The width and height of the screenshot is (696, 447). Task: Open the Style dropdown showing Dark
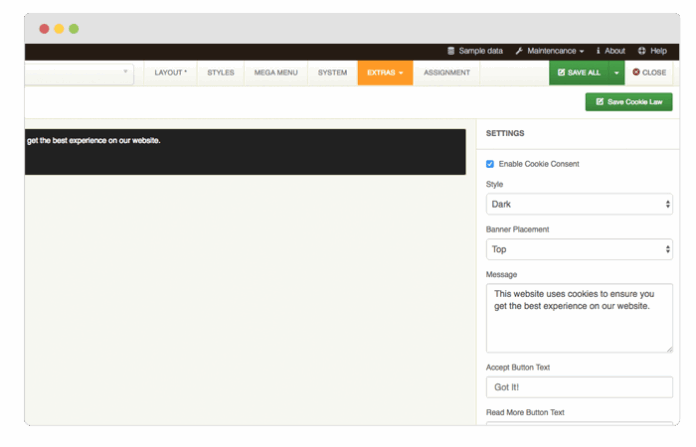[579, 204]
